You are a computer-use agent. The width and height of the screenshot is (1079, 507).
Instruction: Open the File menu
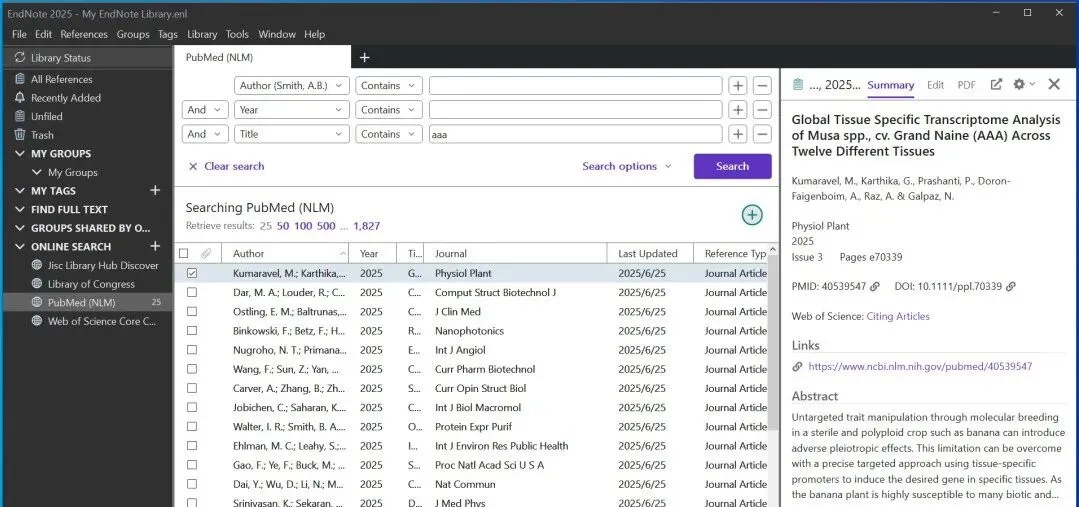click(x=19, y=34)
